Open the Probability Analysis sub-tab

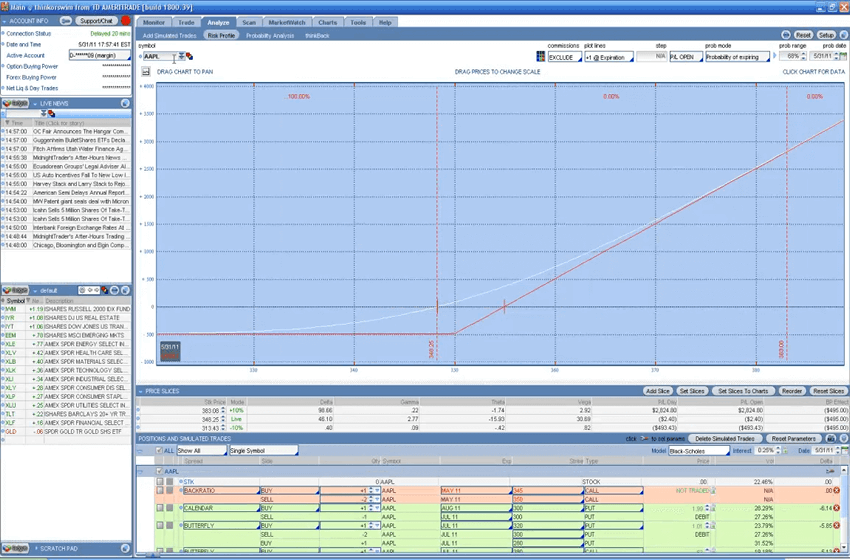pyautogui.click(x=270, y=35)
